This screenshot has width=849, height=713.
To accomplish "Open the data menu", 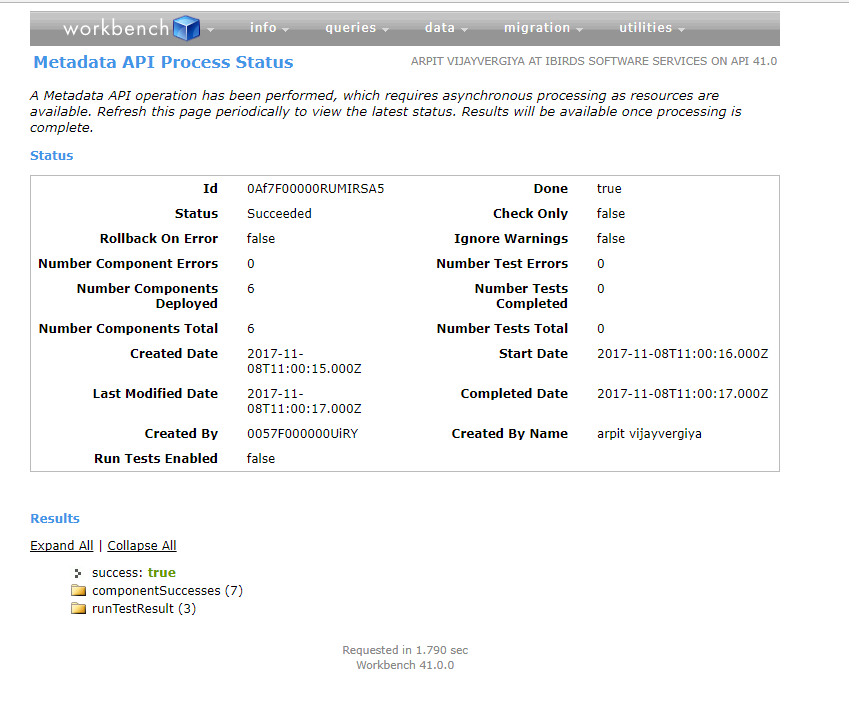I will click(x=446, y=28).
